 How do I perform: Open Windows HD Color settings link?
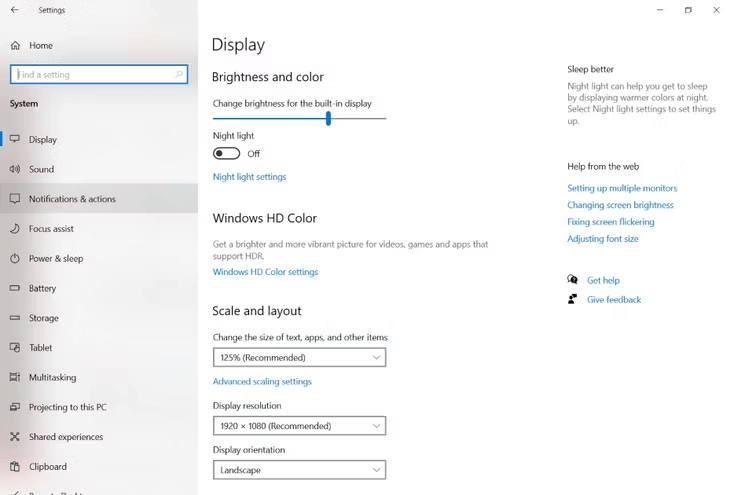[x=265, y=272]
